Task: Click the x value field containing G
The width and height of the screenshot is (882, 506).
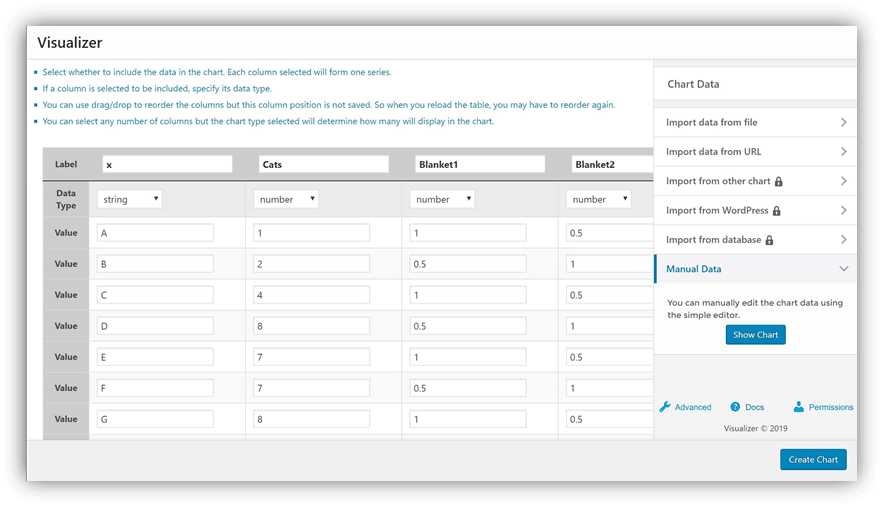Action: tap(155, 419)
